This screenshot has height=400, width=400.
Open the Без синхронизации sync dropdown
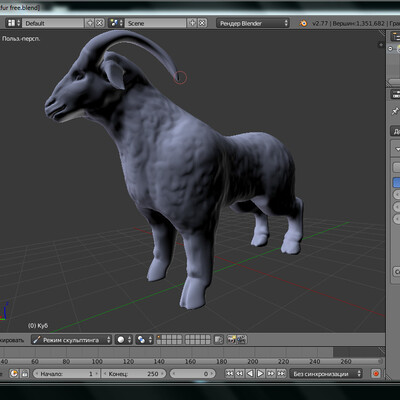pos(326,374)
